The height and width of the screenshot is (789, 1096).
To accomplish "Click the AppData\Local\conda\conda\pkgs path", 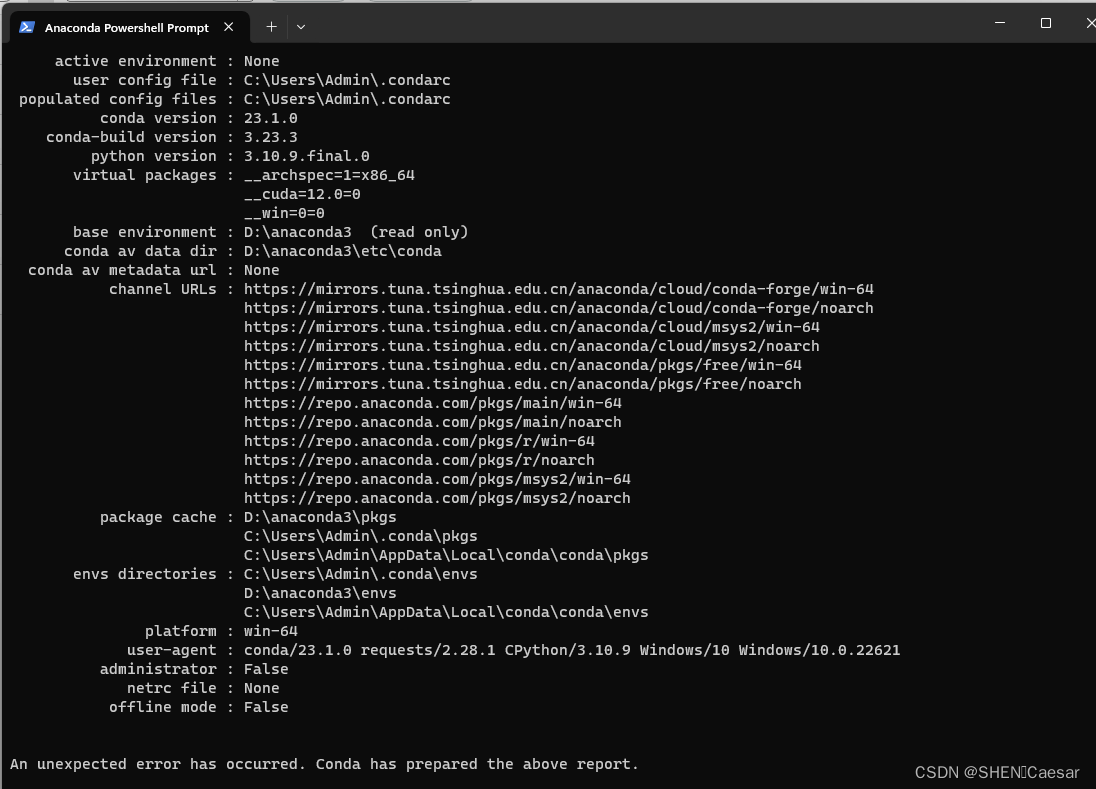I will (446, 555).
